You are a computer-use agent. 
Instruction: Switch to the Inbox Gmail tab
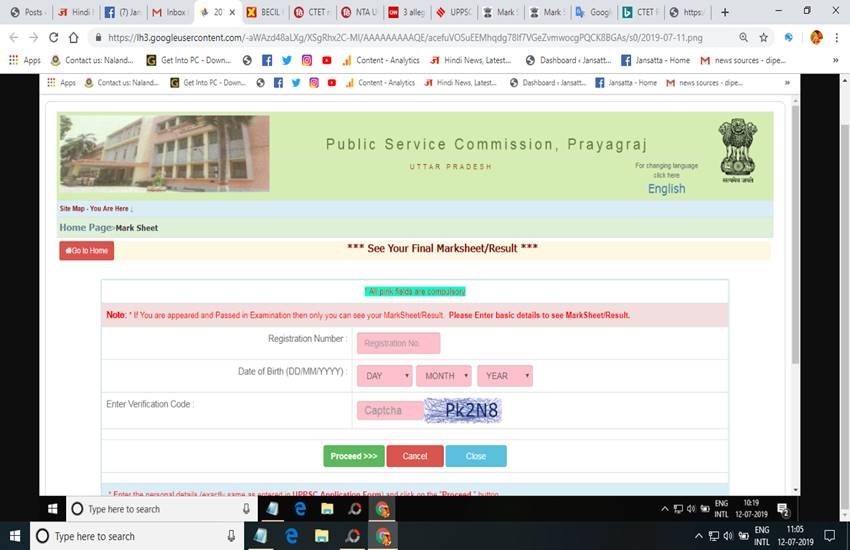tap(169, 12)
